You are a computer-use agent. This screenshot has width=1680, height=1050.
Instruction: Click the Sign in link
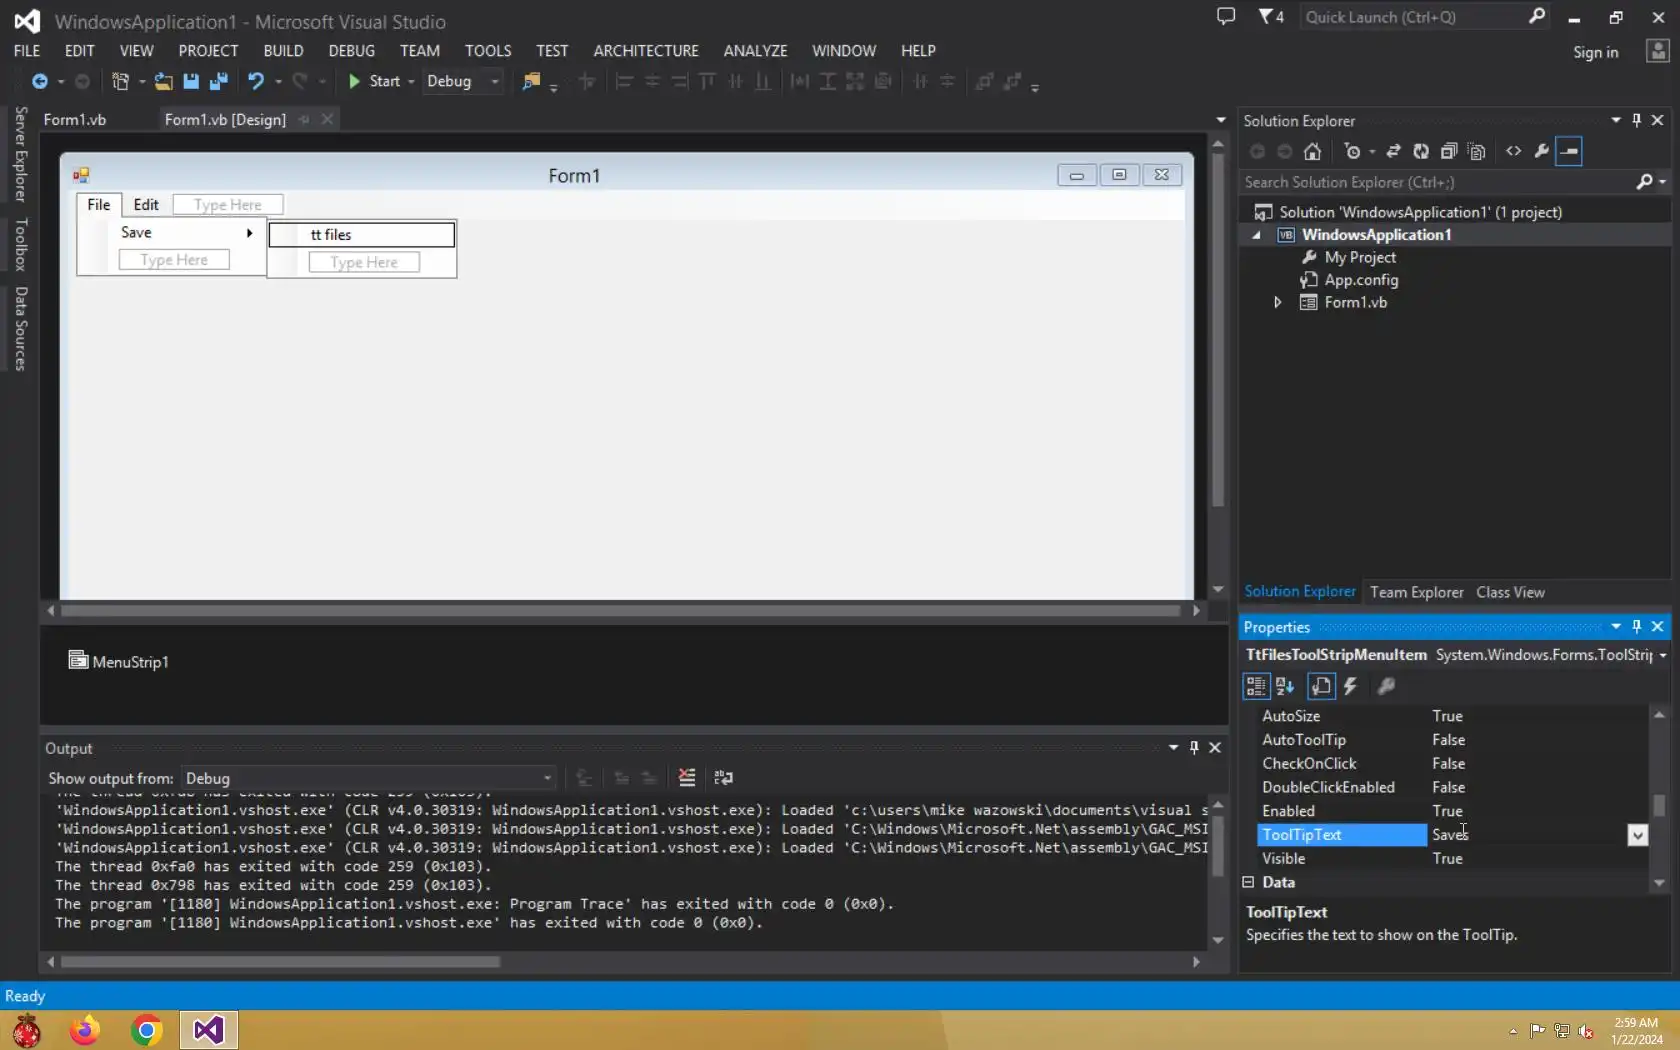click(1595, 52)
